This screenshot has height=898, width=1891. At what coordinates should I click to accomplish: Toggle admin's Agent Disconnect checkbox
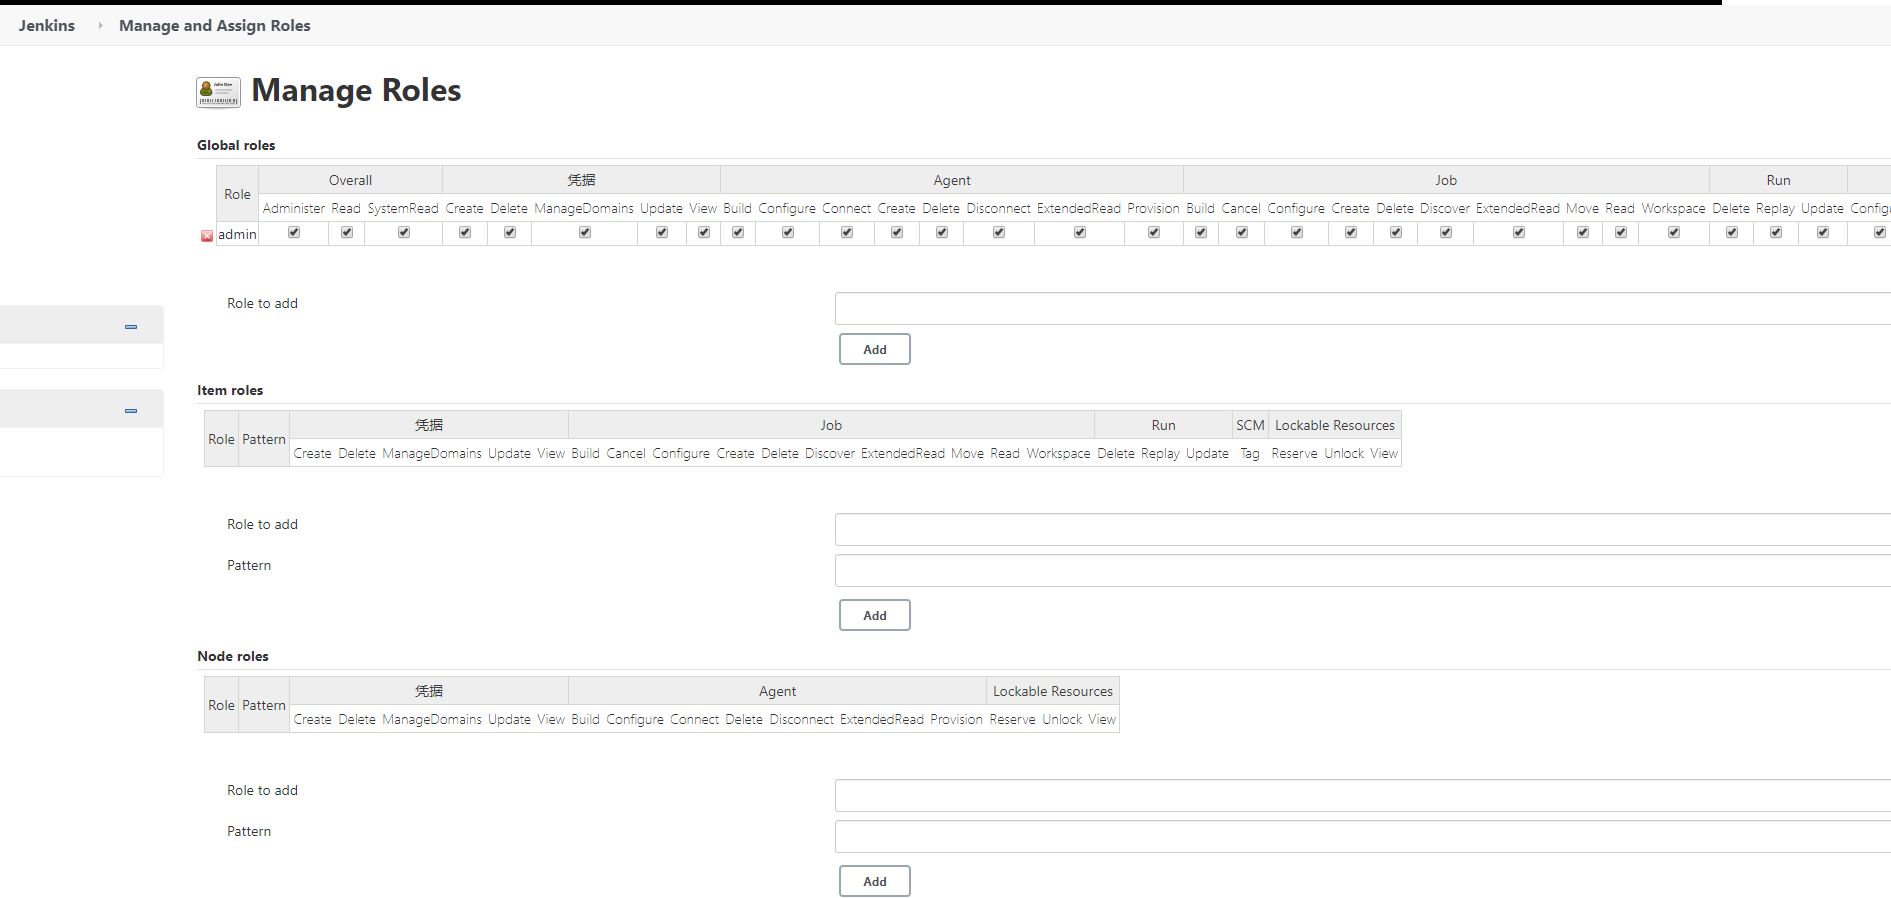tap(999, 232)
